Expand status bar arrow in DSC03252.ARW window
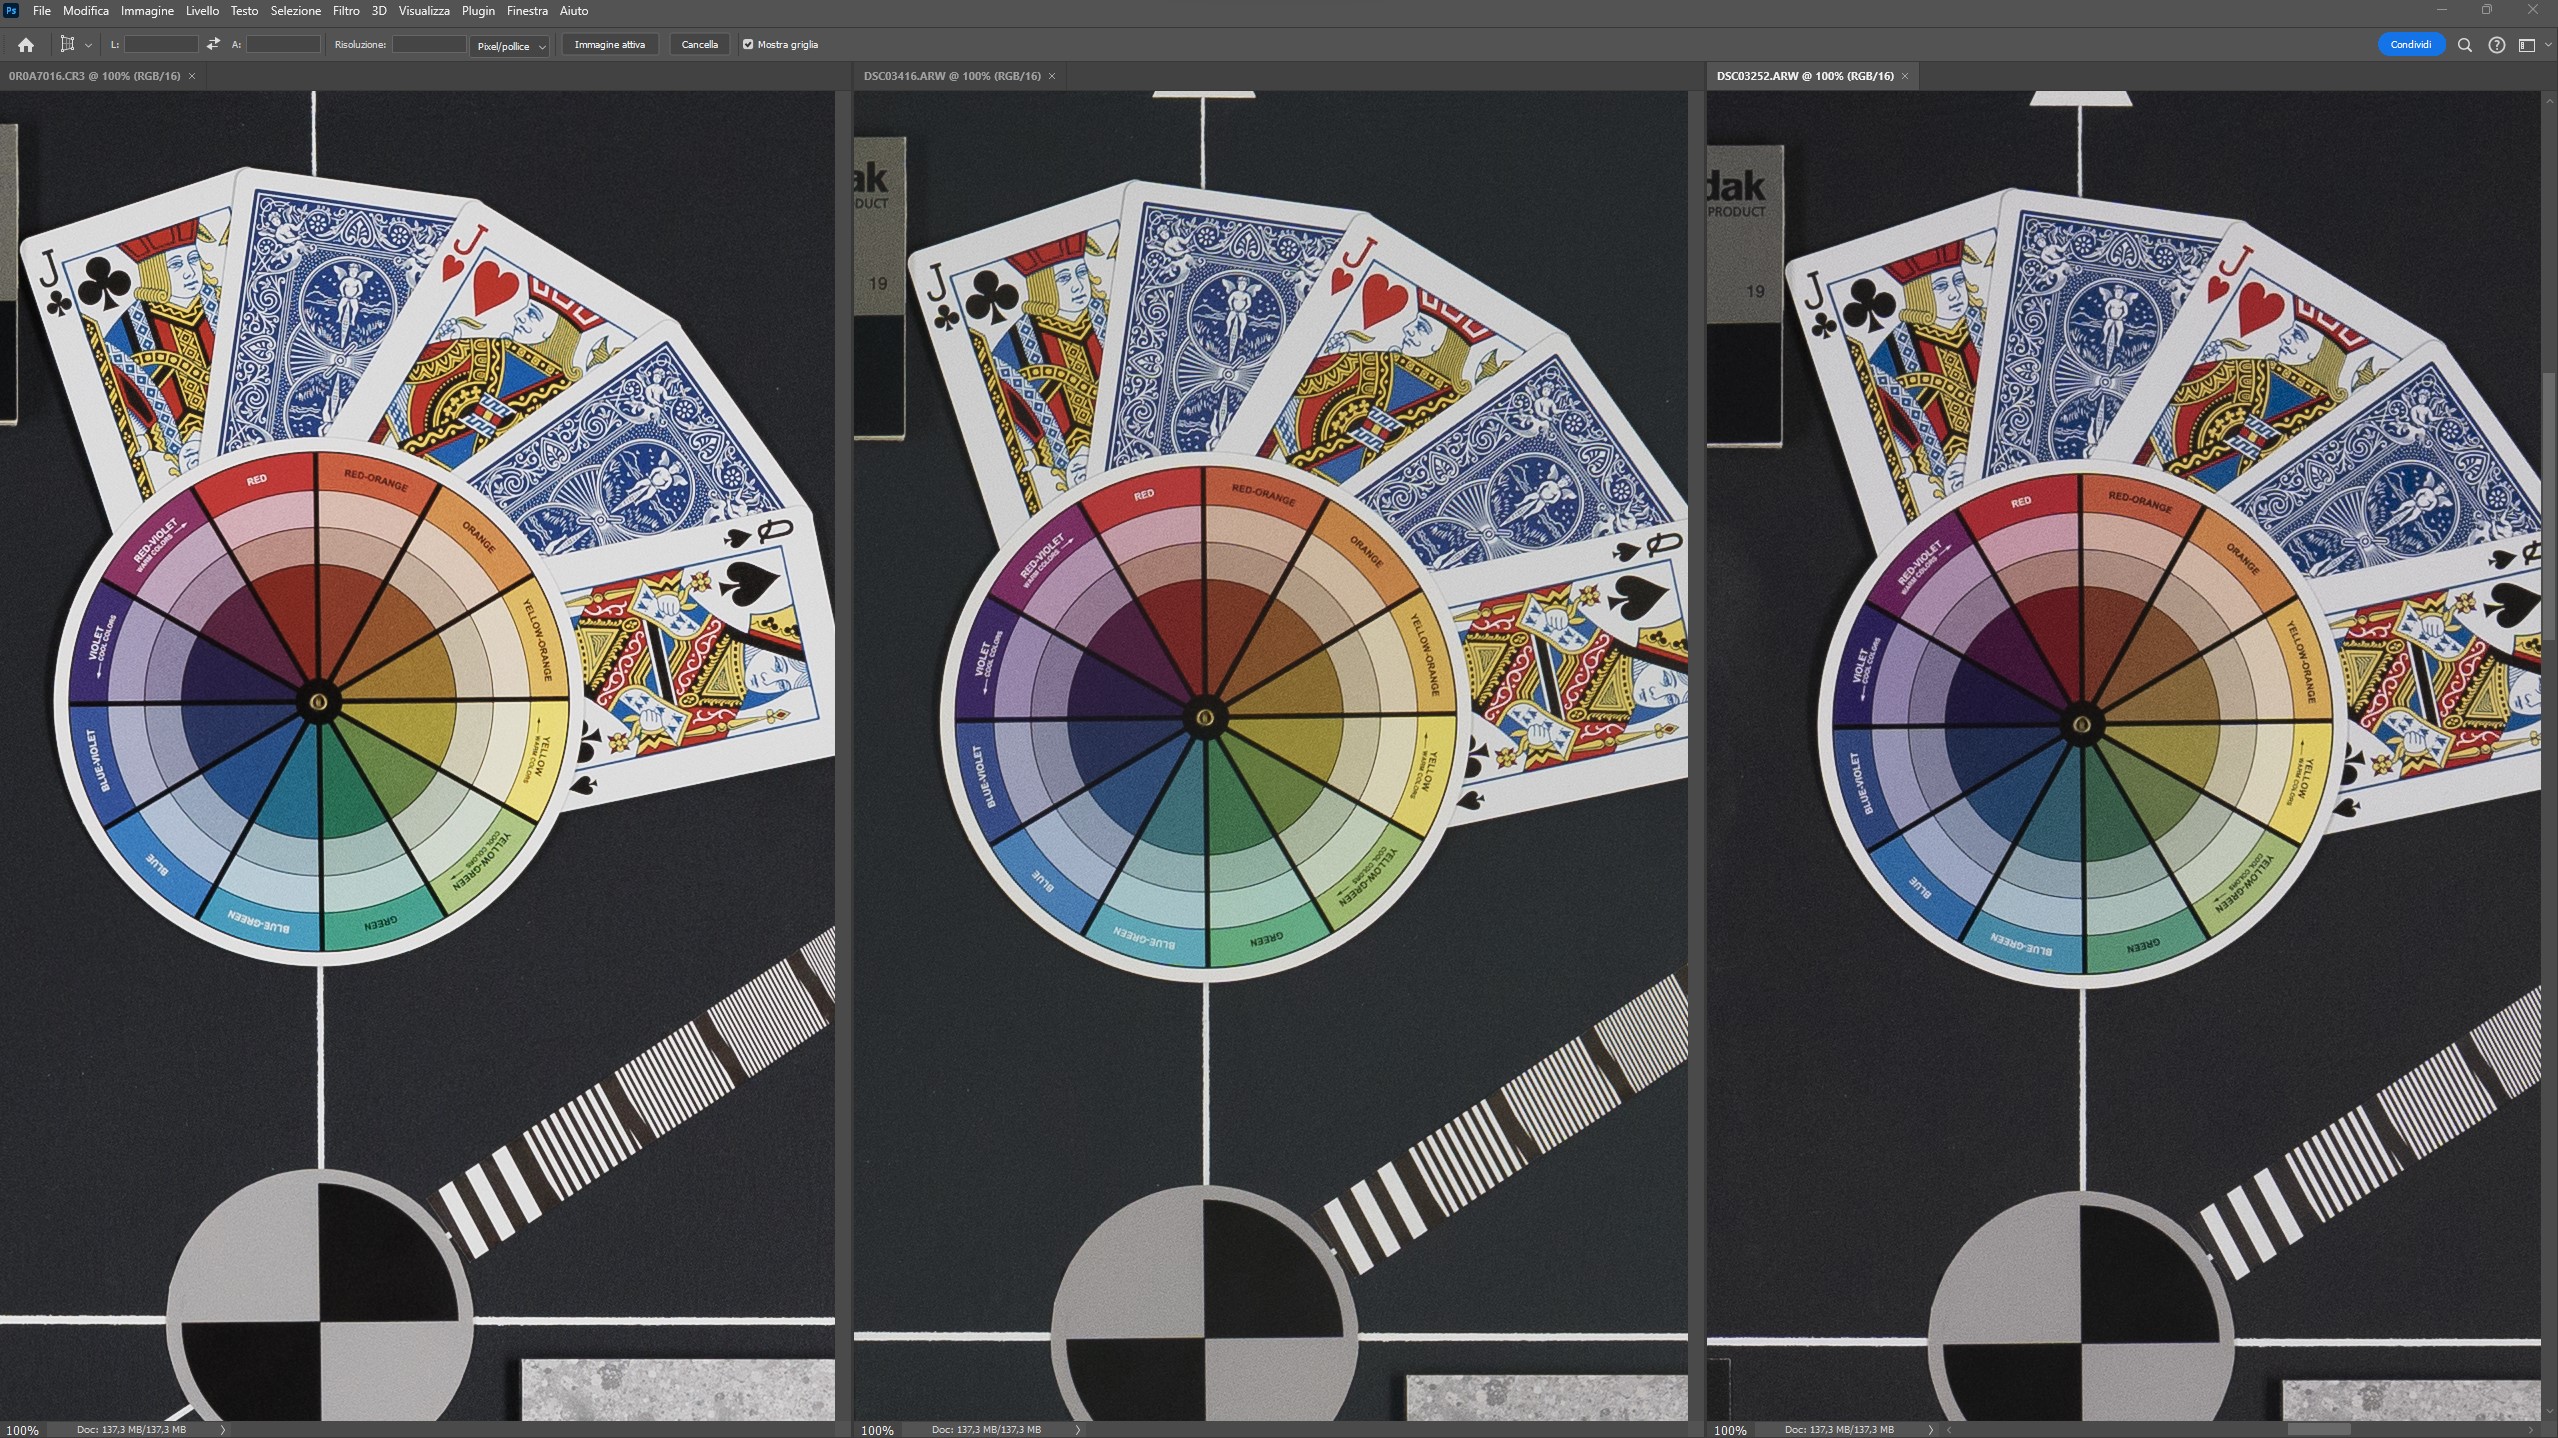The height and width of the screenshot is (1438, 2558). 1931,1430
